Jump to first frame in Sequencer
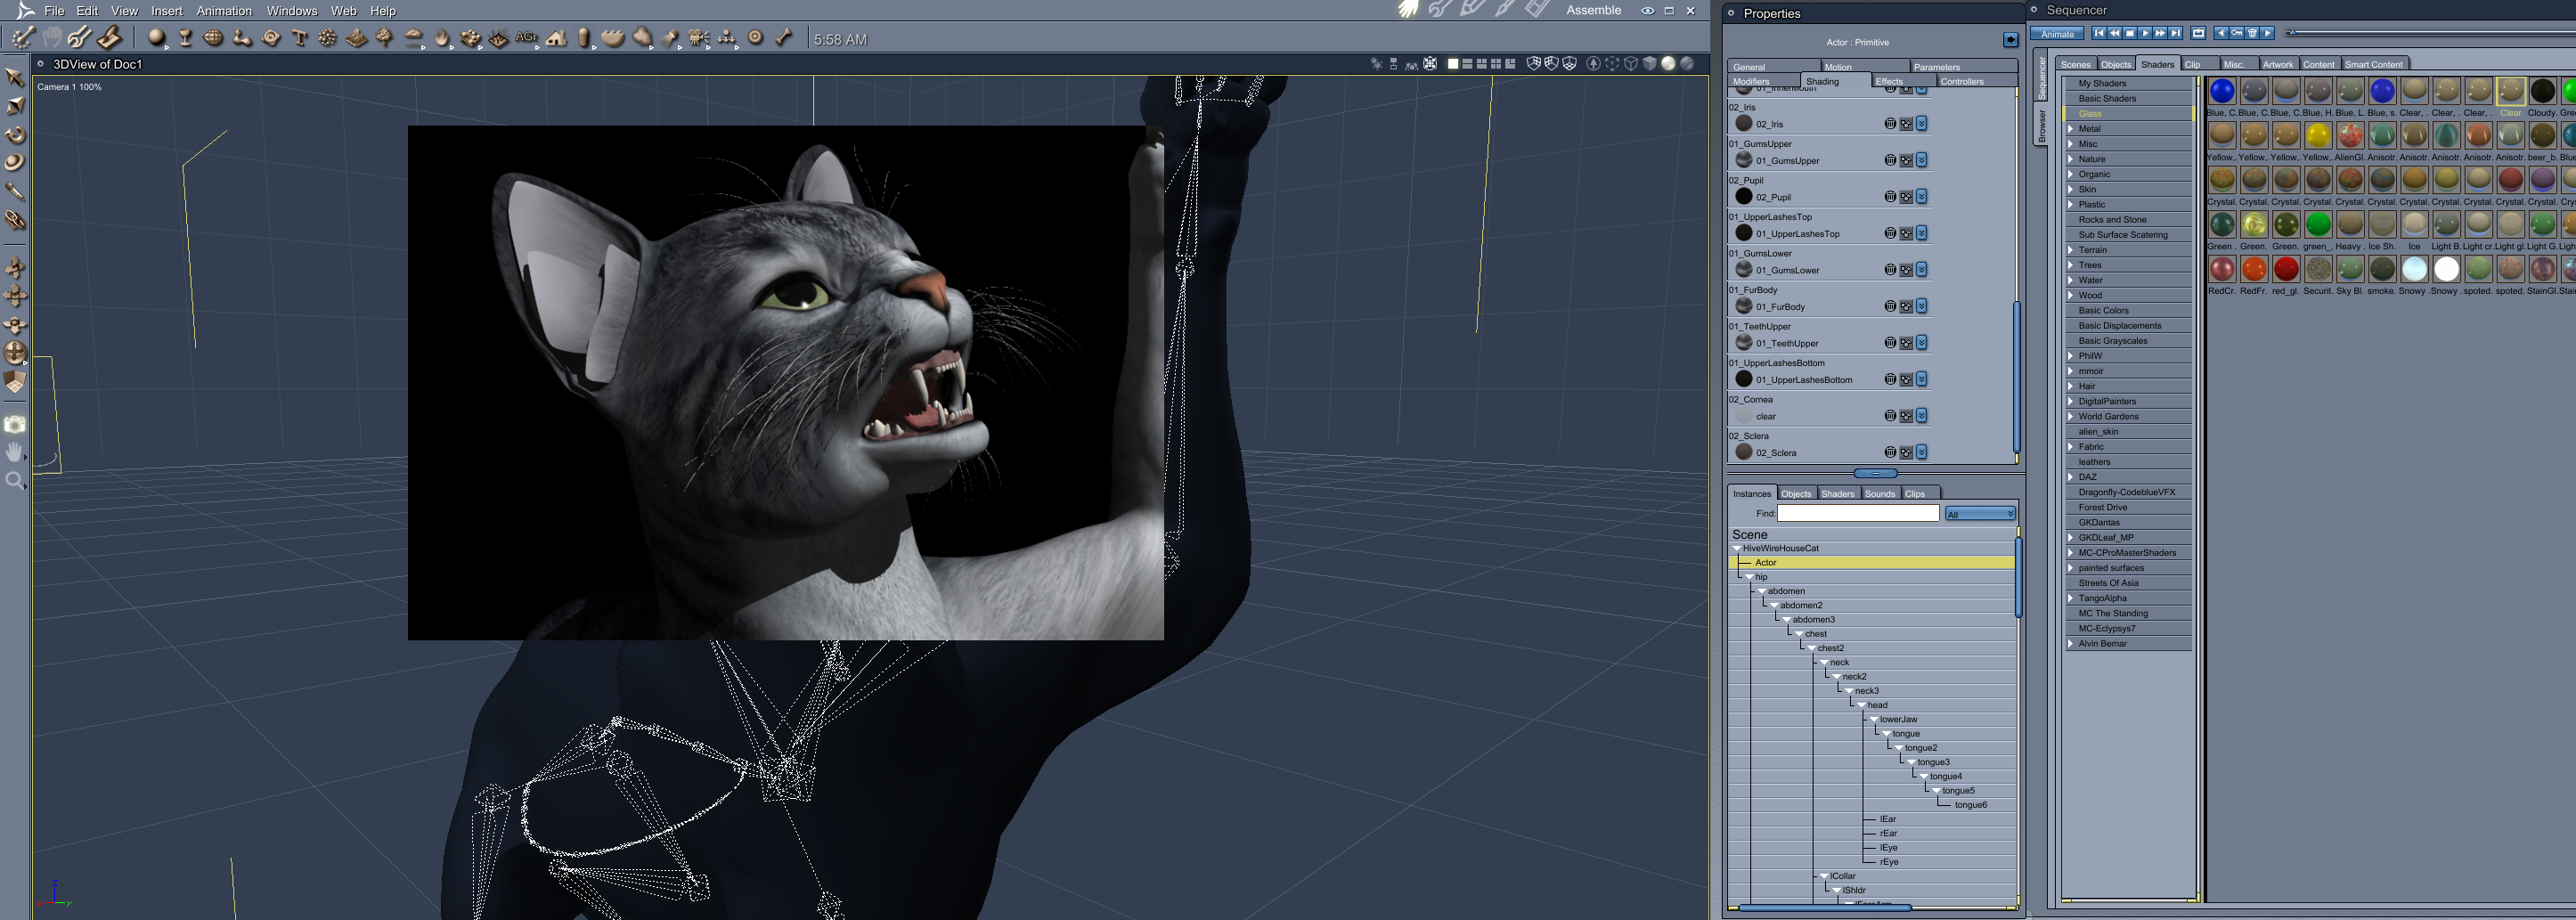Viewport: 2576px width, 920px height. click(x=2099, y=33)
